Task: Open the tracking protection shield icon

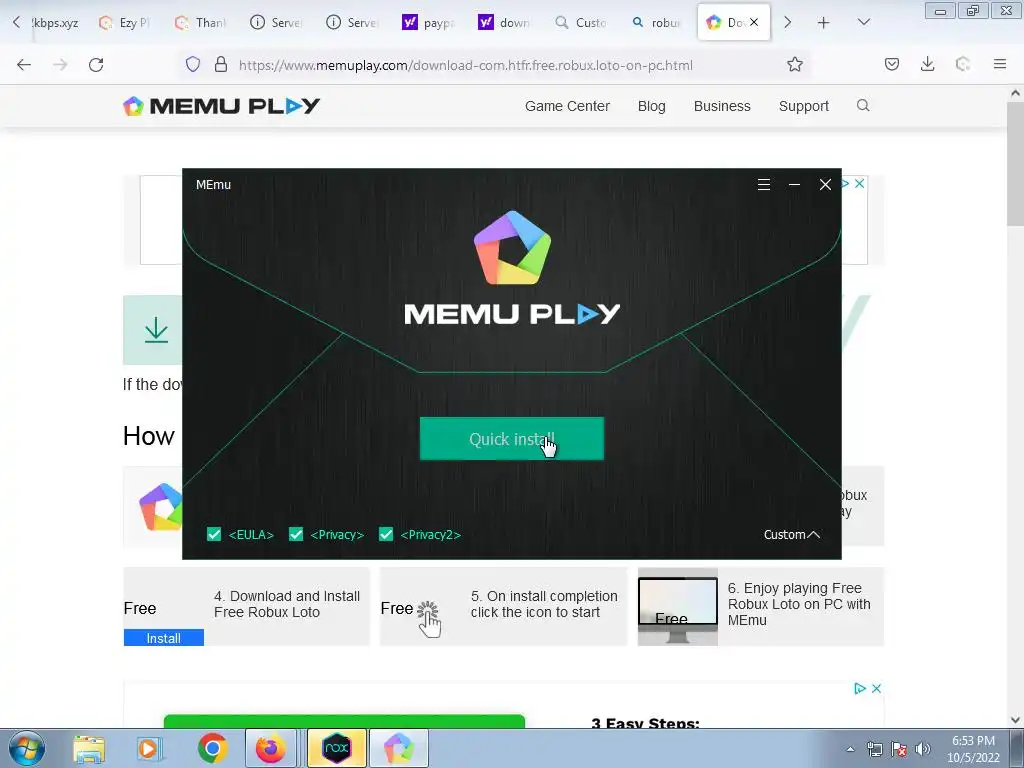Action: [193, 64]
